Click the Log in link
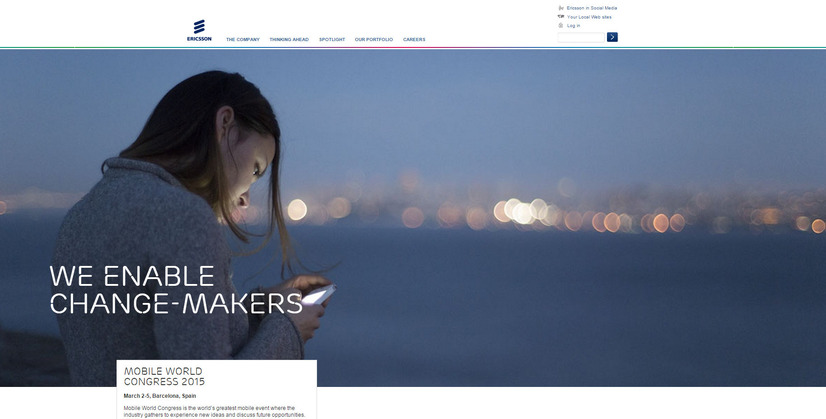This screenshot has height=419, width=826. [574, 26]
